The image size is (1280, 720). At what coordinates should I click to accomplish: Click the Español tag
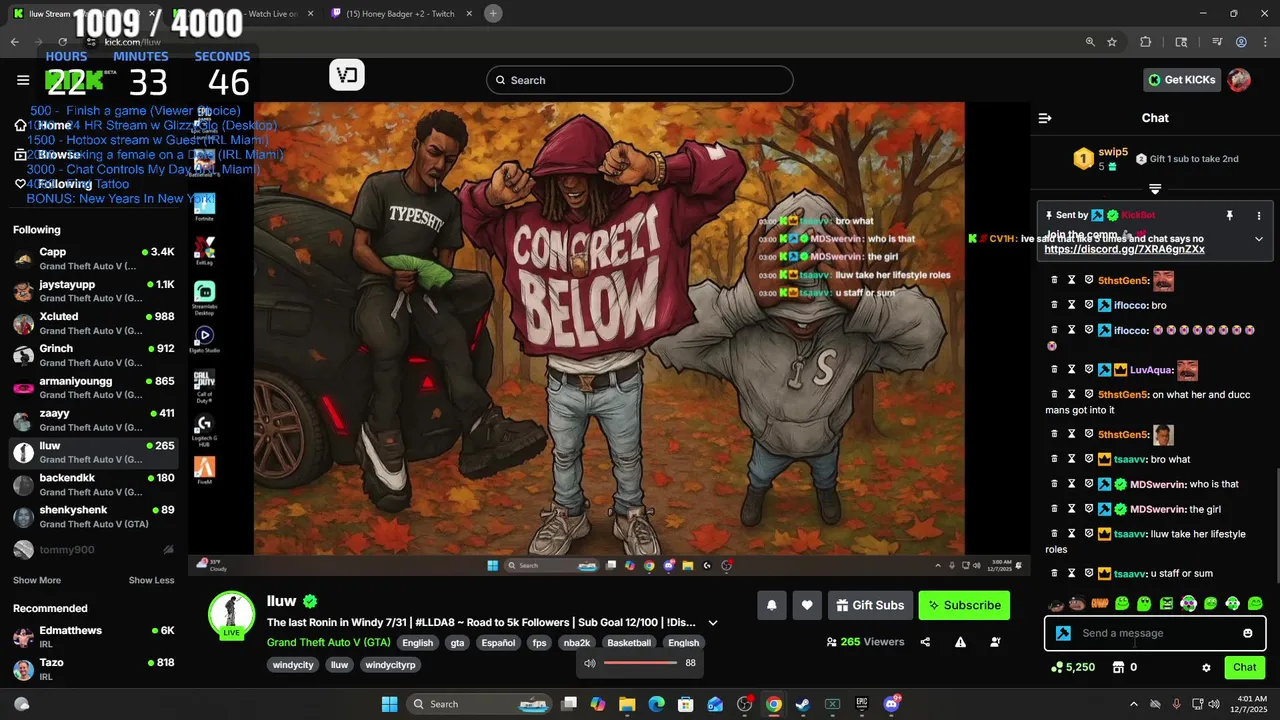[498, 643]
